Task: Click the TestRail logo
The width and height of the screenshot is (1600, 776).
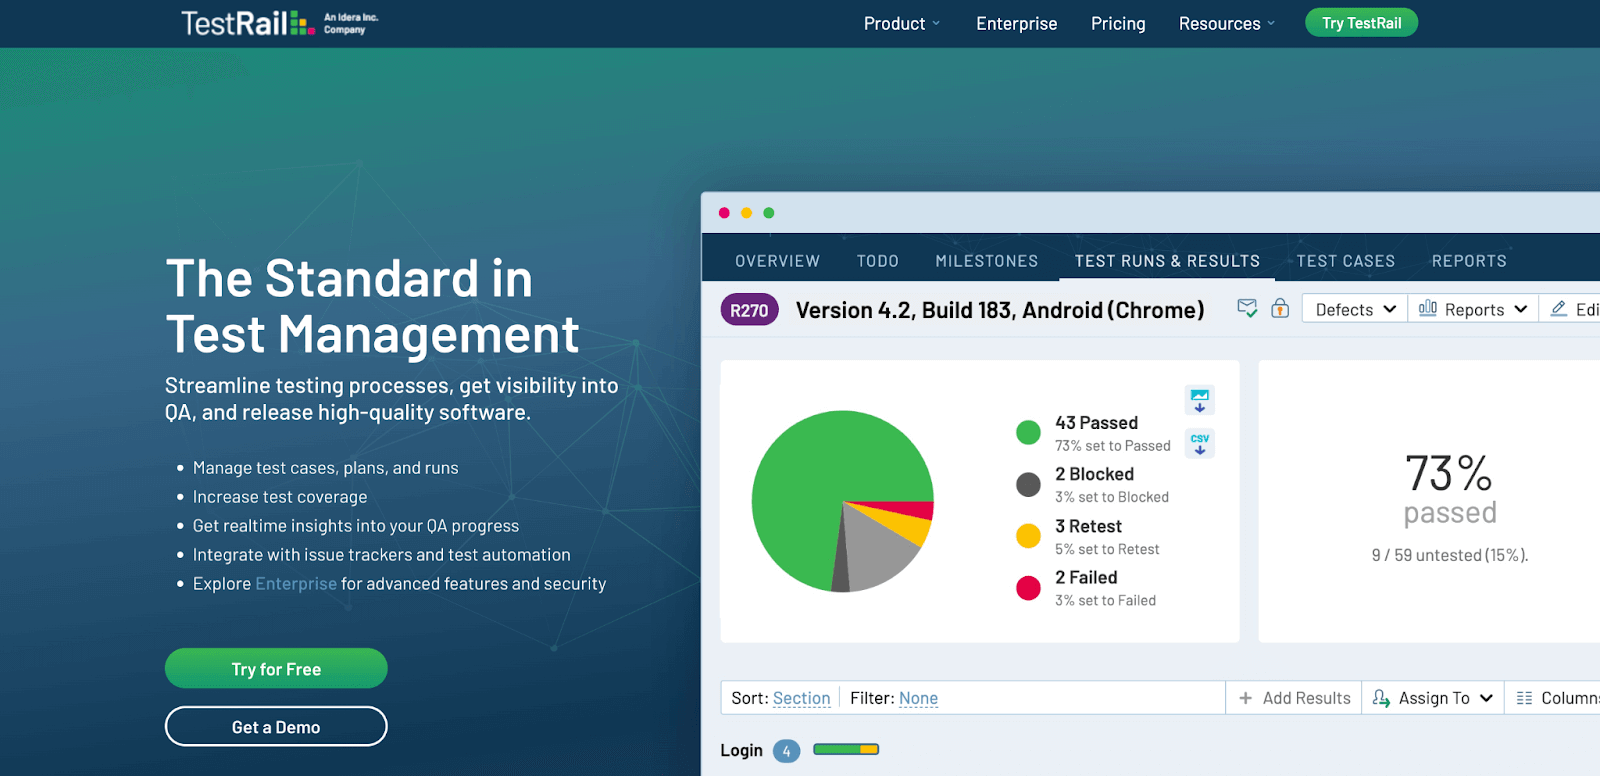Action: pyautogui.click(x=280, y=23)
